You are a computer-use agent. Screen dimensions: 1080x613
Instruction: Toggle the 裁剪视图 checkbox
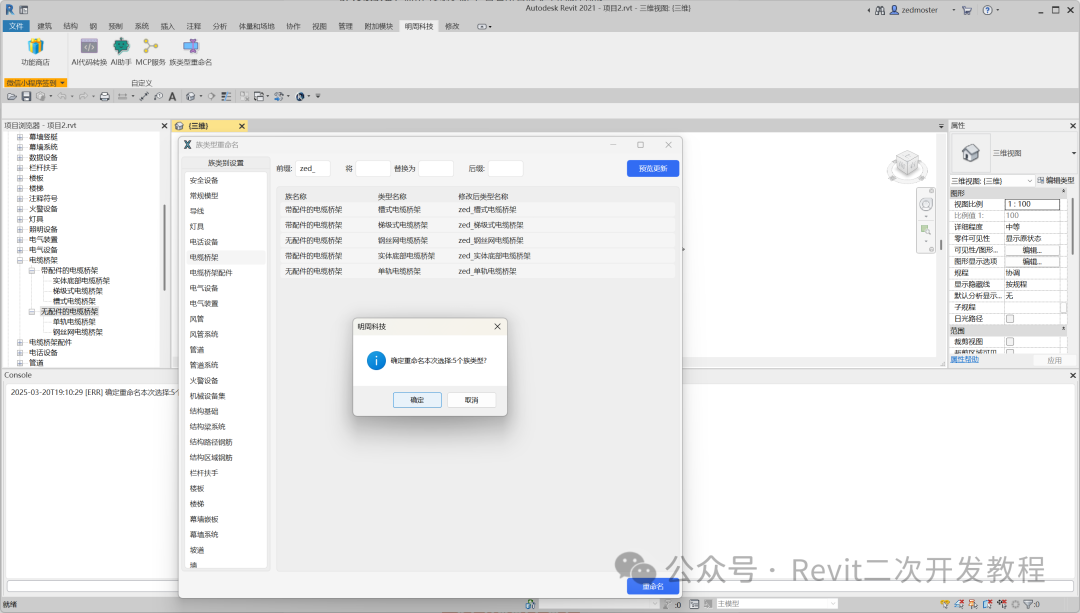pos(1010,342)
